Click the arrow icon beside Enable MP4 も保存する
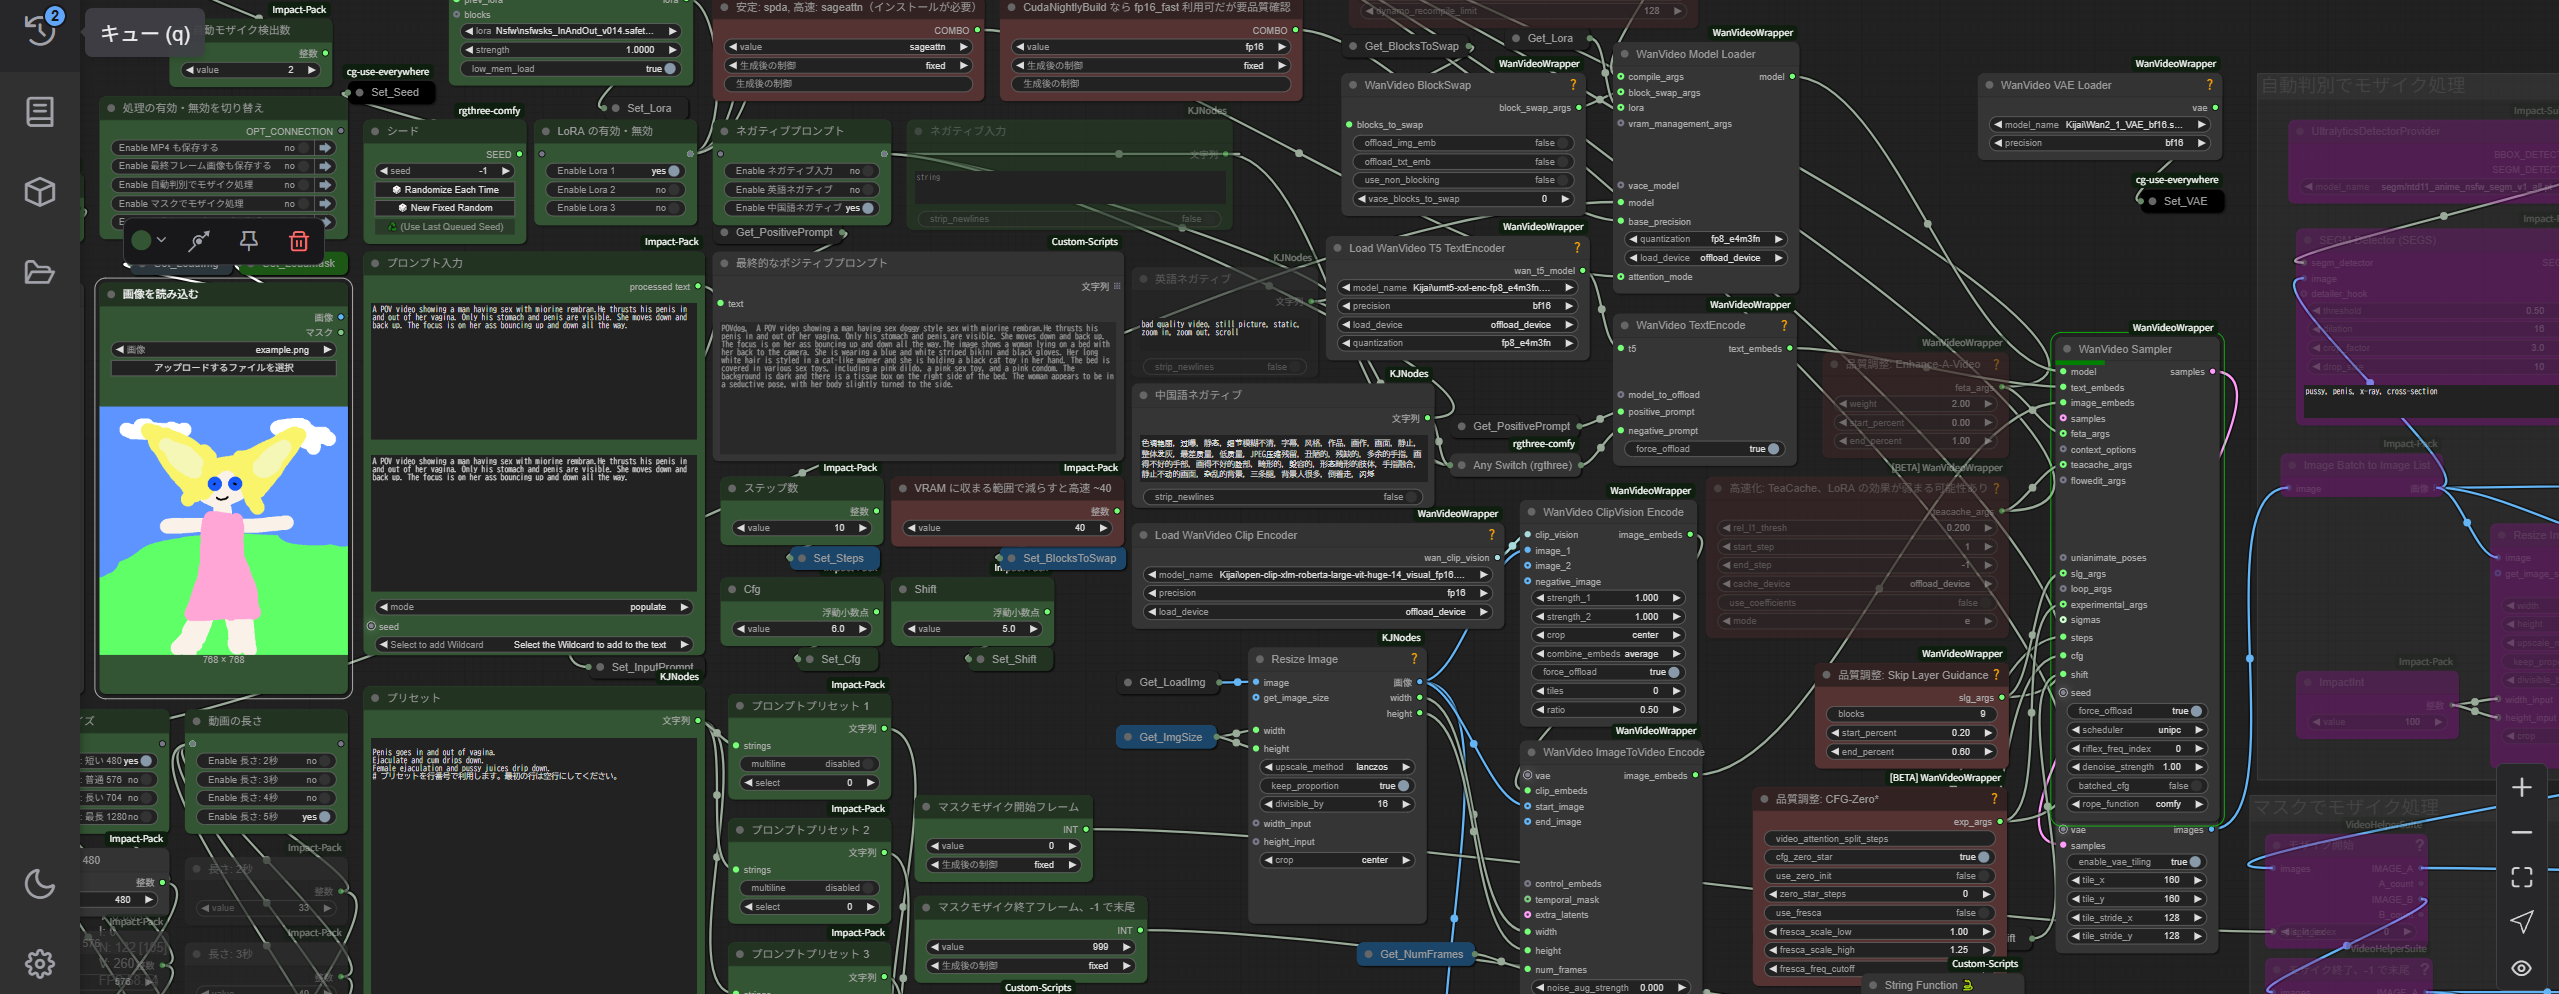The width and height of the screenshot is (2559, 994). coord(325,148)
